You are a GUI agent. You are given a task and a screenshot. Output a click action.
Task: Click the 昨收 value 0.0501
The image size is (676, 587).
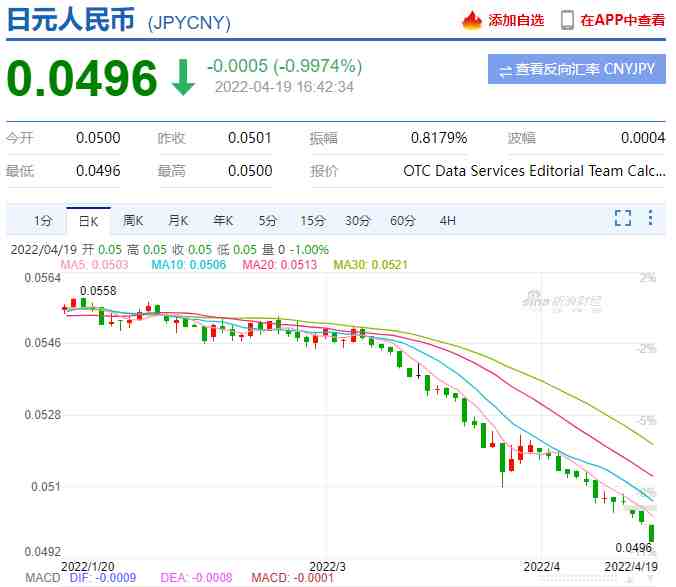pyautogui.click(x=250, y=138)
